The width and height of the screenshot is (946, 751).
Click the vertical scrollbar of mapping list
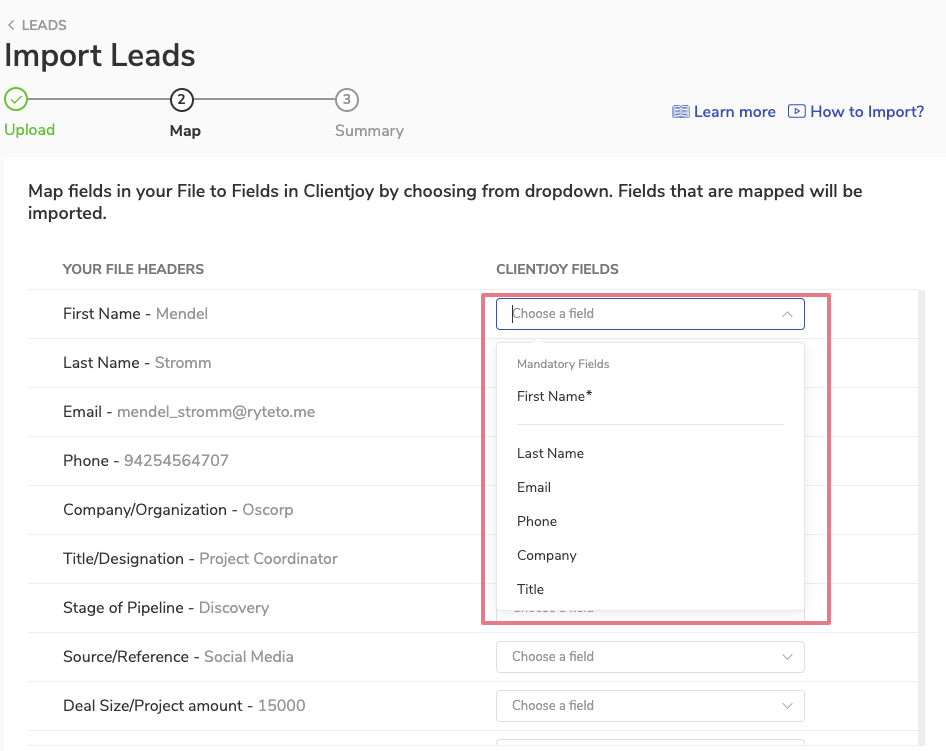[921, 500]
